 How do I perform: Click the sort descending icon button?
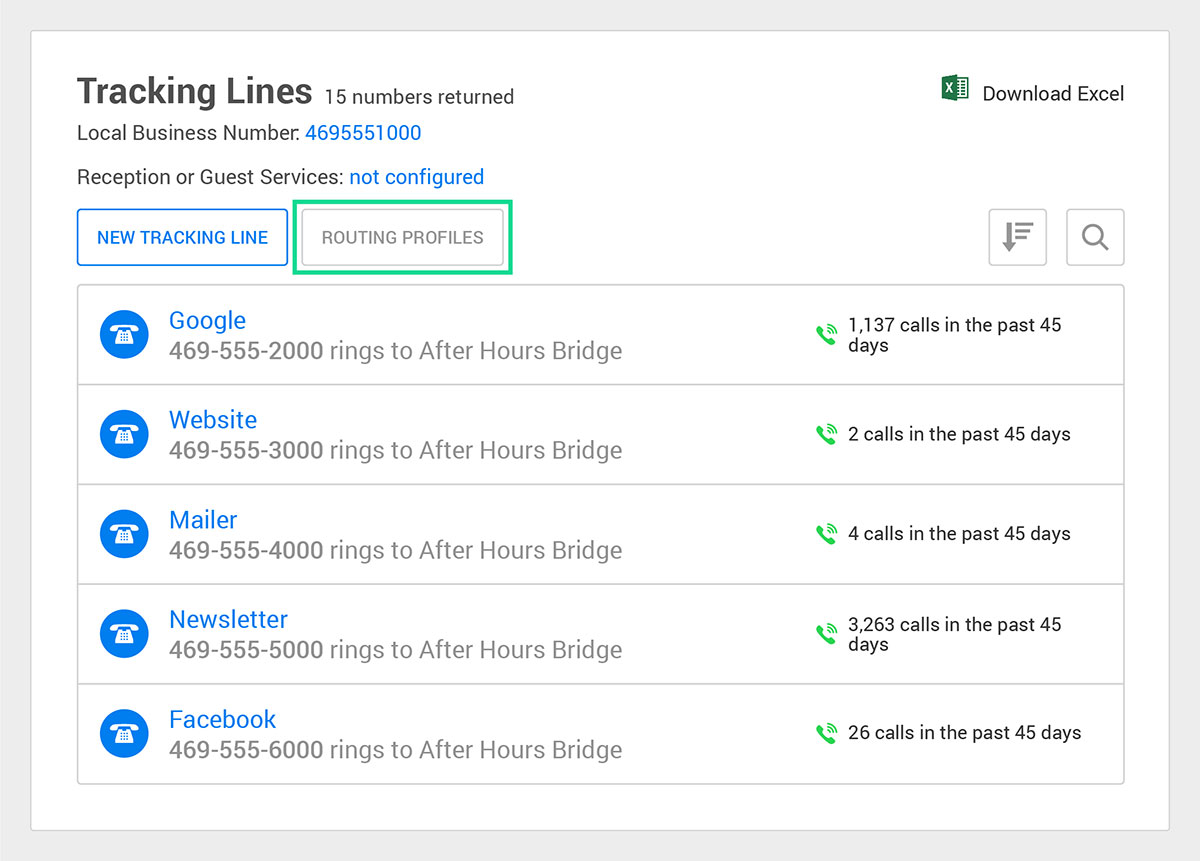click(x=1017, y=237)
